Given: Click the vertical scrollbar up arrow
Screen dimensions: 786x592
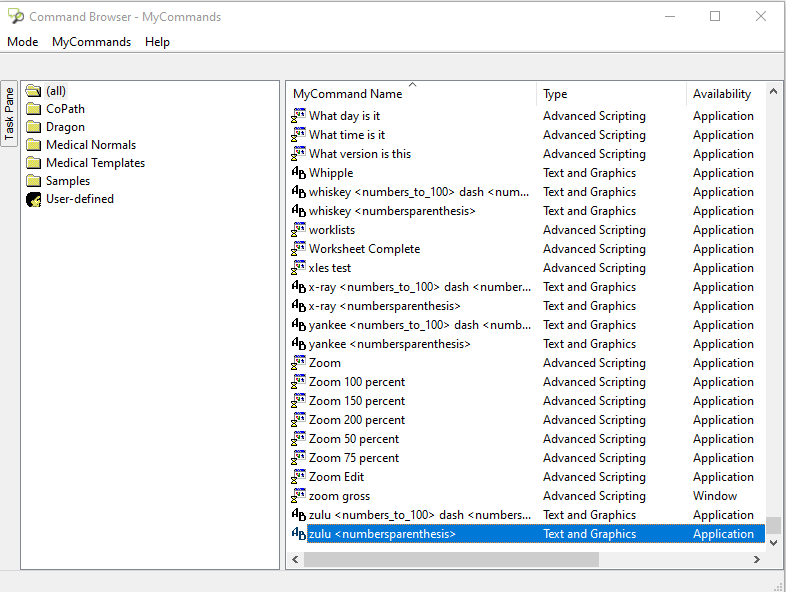Looking at the screenshot, I should 773,91.
